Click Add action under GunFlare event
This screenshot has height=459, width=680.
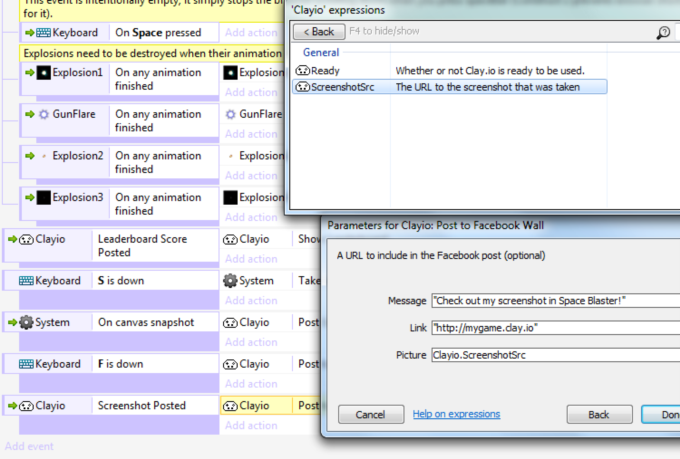point(251,134)
